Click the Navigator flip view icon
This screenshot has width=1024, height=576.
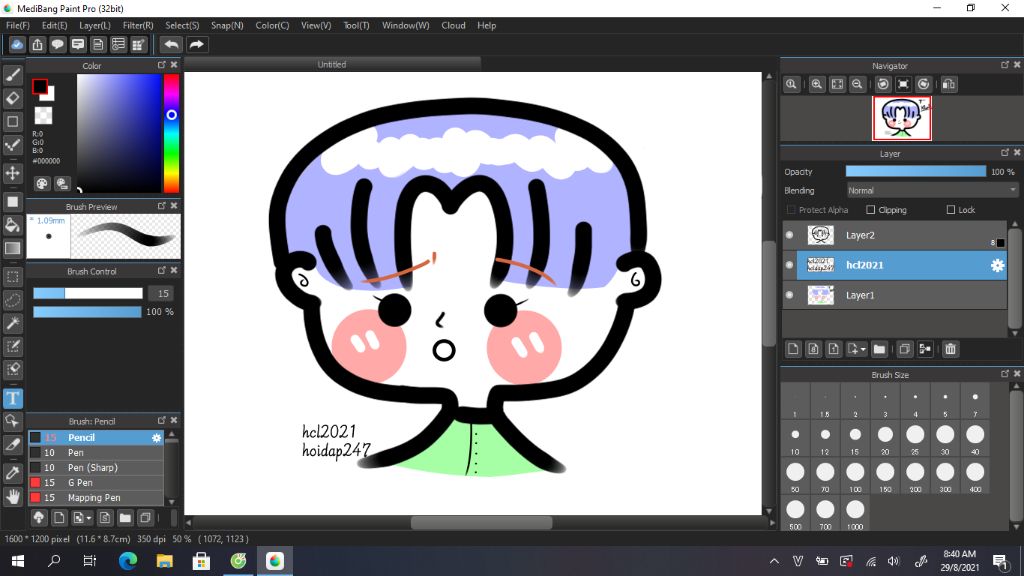pos(949,84)
